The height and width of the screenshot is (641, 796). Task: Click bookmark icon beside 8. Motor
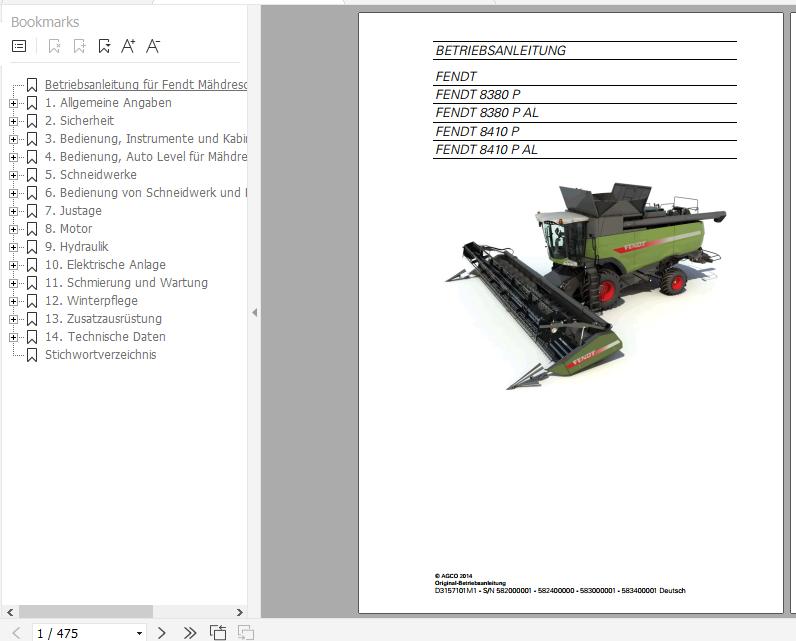click(32, 229)
